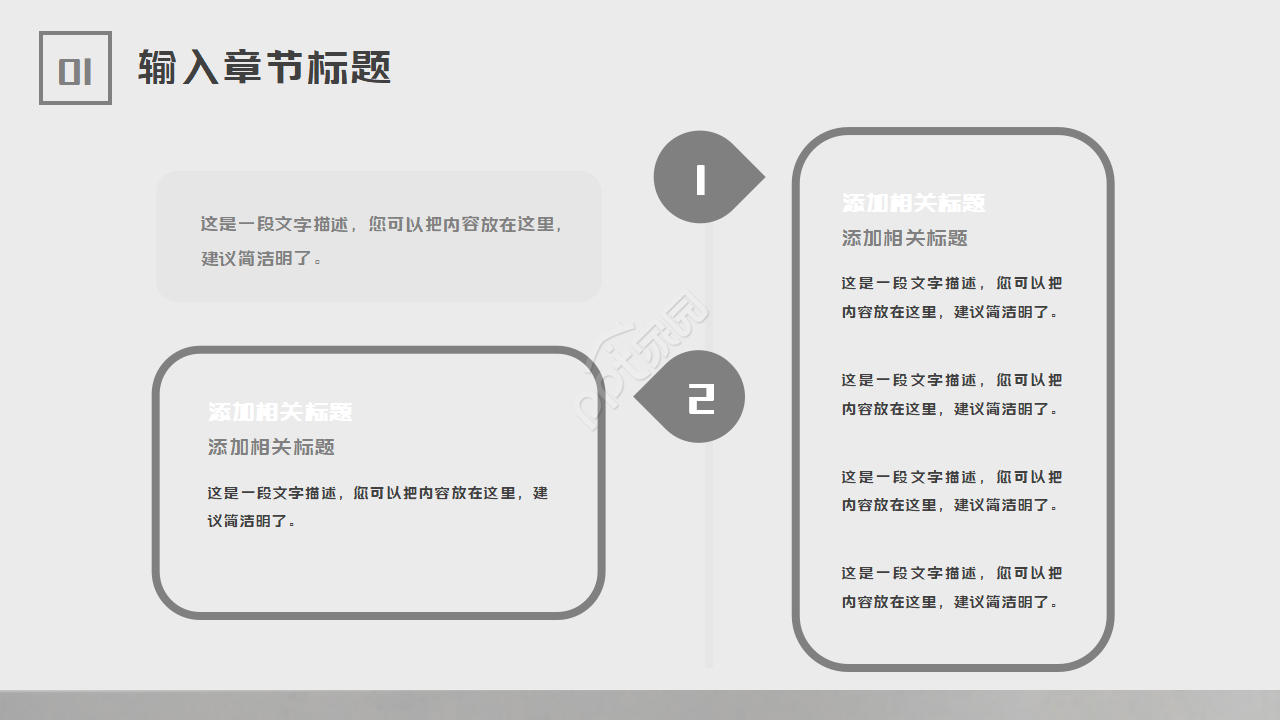
Task: Click the description text inside the left panel
Action: click(x=378, y=506)
